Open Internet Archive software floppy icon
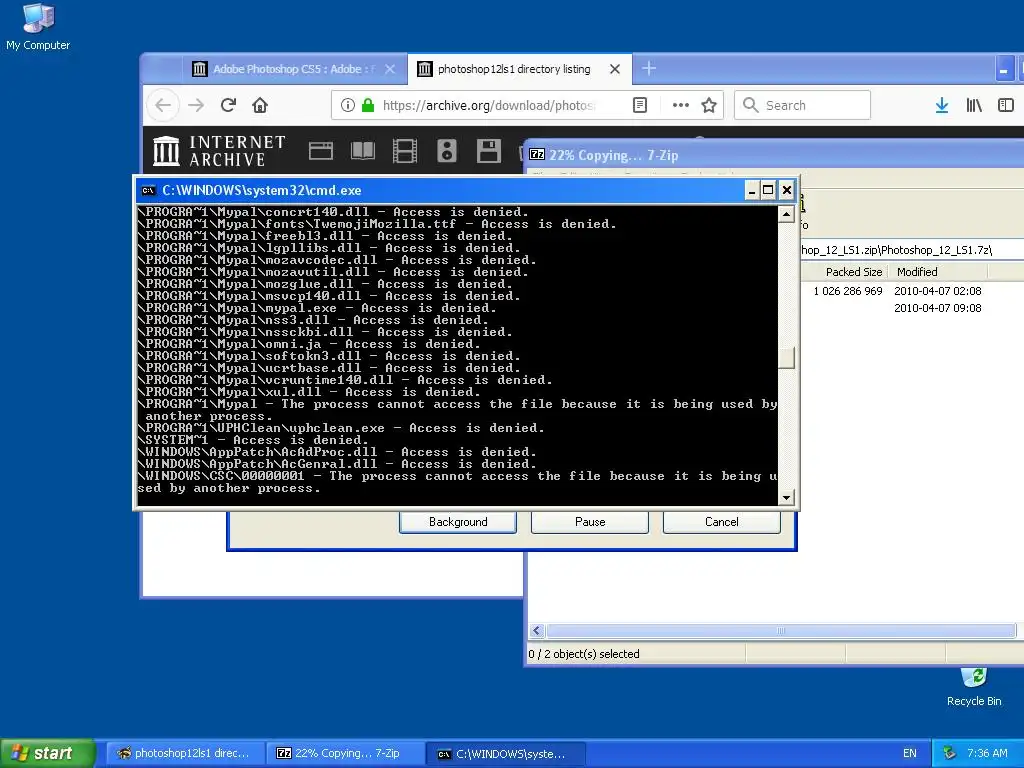 (x=488, y=151)
